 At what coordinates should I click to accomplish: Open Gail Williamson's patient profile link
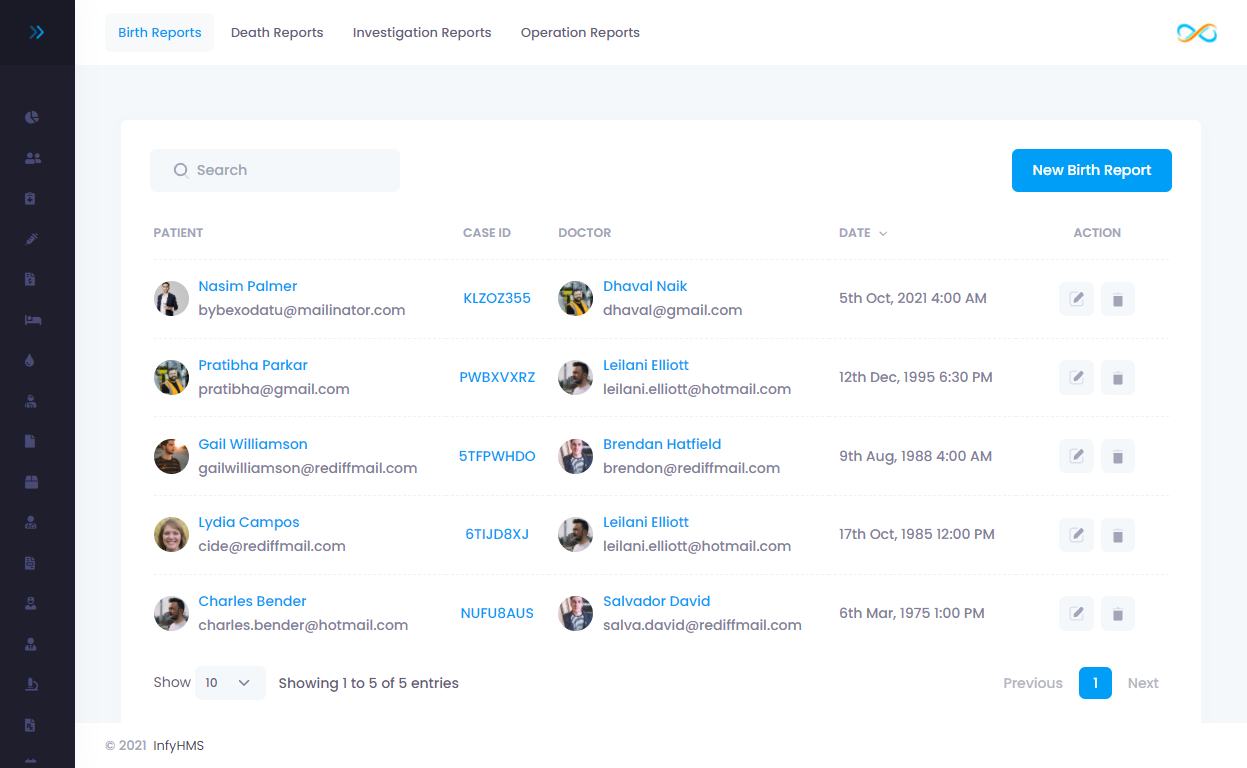click(253, 444)
